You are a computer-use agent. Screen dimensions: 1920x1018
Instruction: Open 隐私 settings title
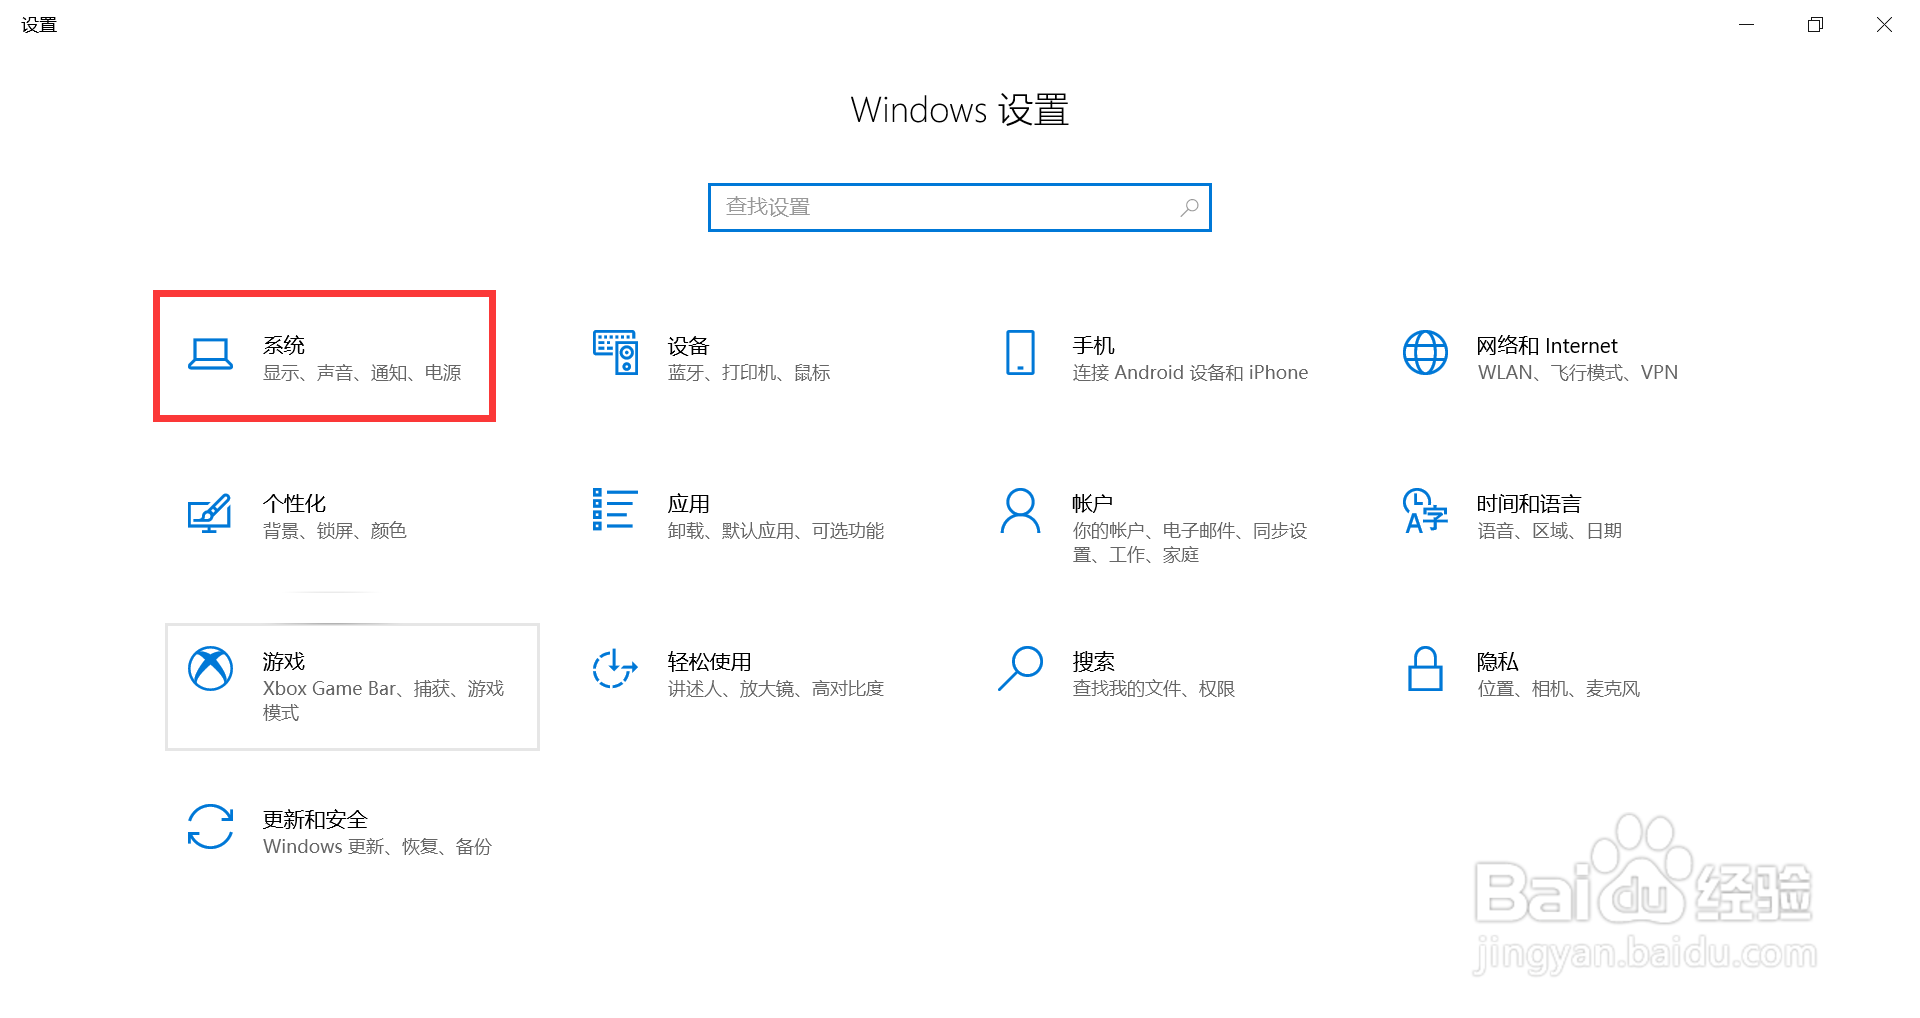[x=1497, y=661]
